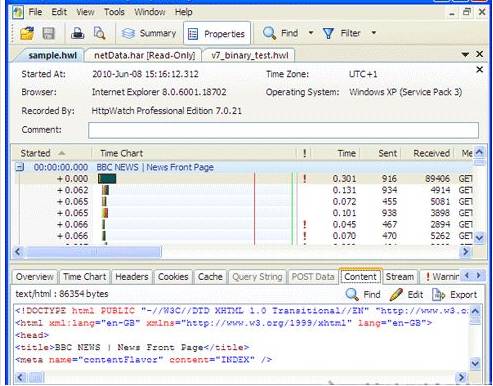Viewport: 493px width, 386px height.
Task: Click the warning icon on the 0.301 row
Action: [305, 179]
